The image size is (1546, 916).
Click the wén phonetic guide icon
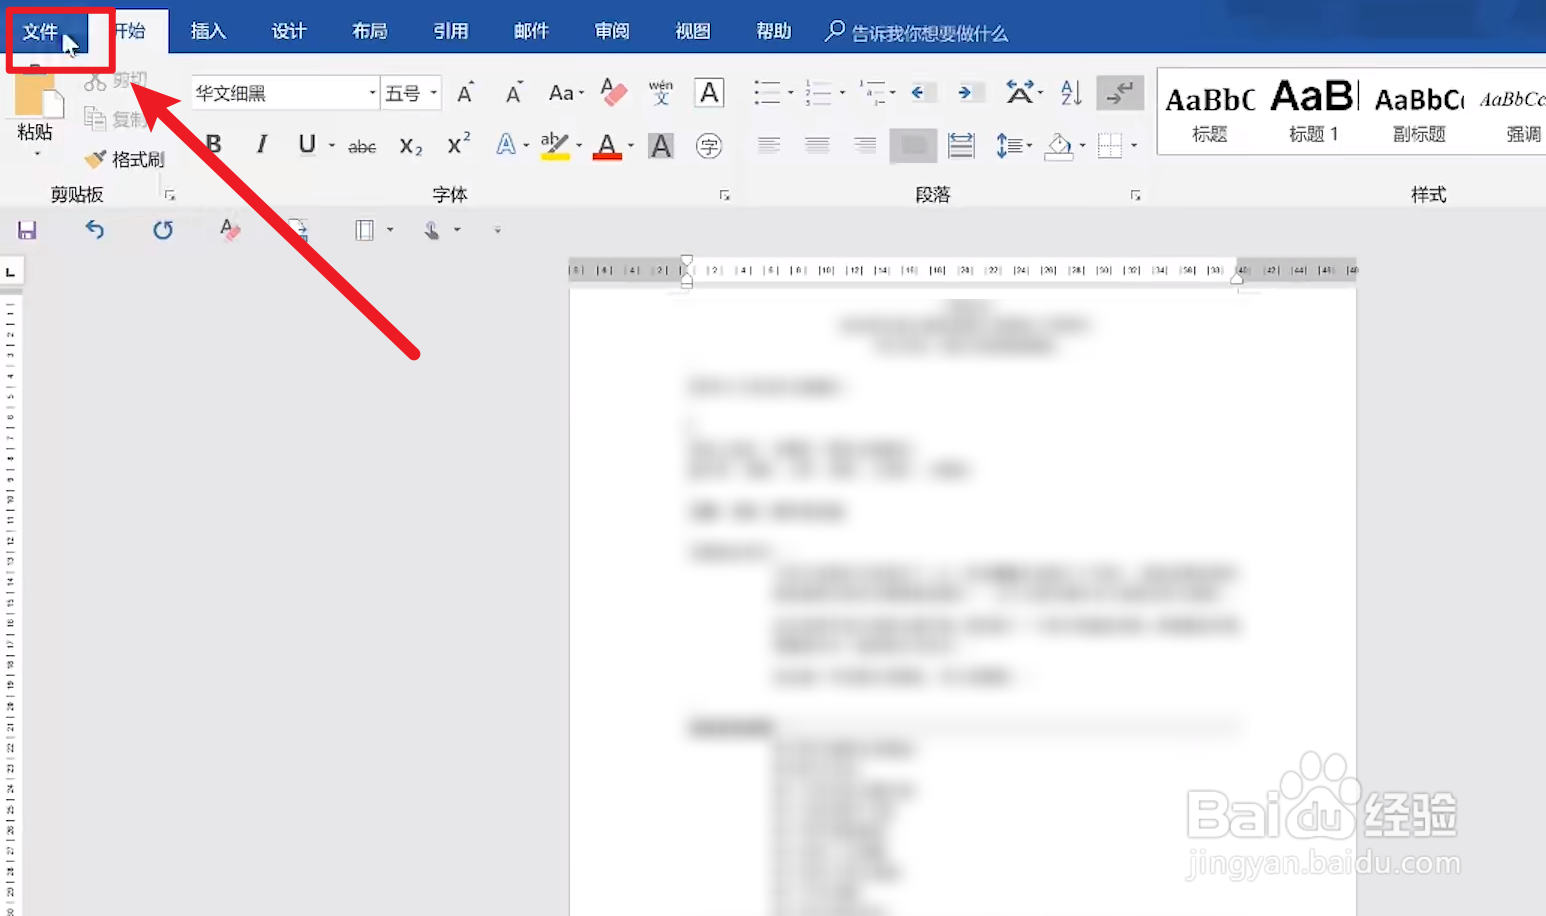[661, 92]
